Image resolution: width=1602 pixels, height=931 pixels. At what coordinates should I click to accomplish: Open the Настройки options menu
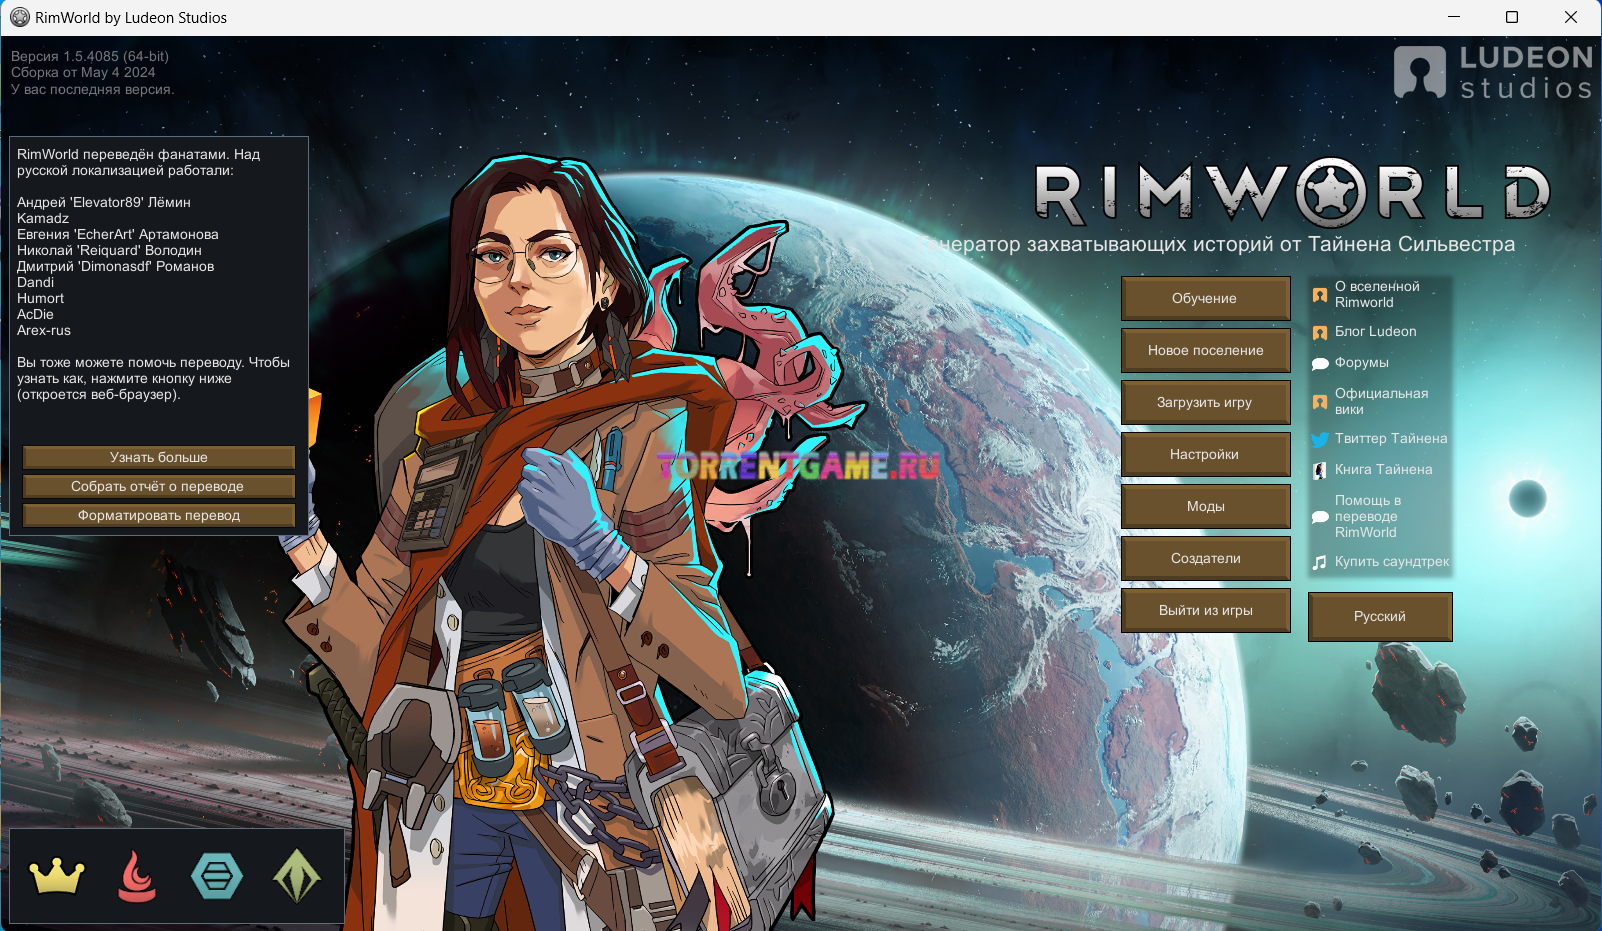[x=1205, y=455]
